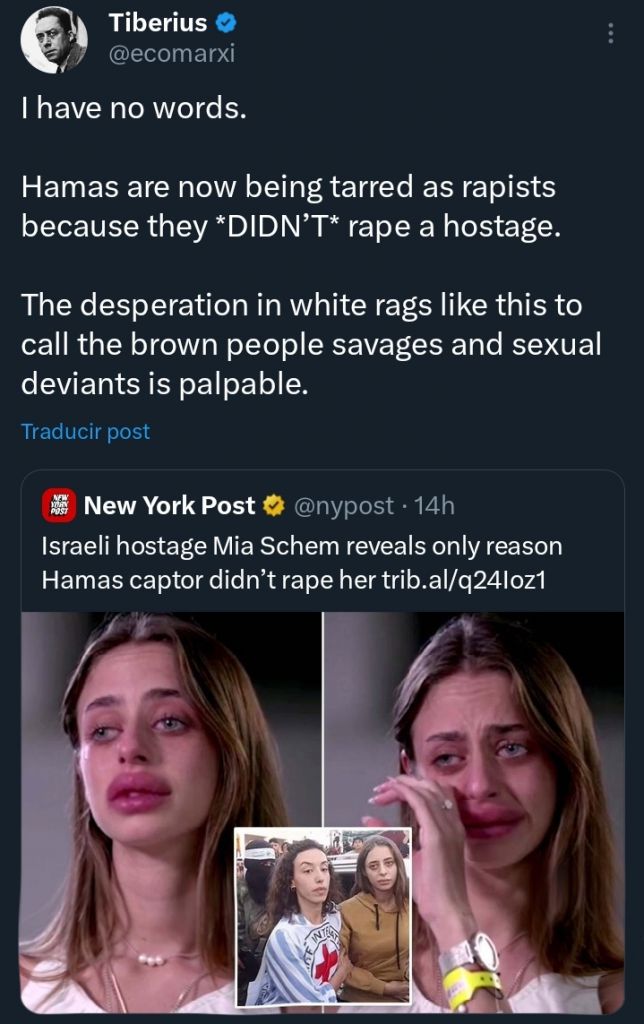Click the blue verified badge beside Tiberius
644x1024 pixels.
pos(226,24)
